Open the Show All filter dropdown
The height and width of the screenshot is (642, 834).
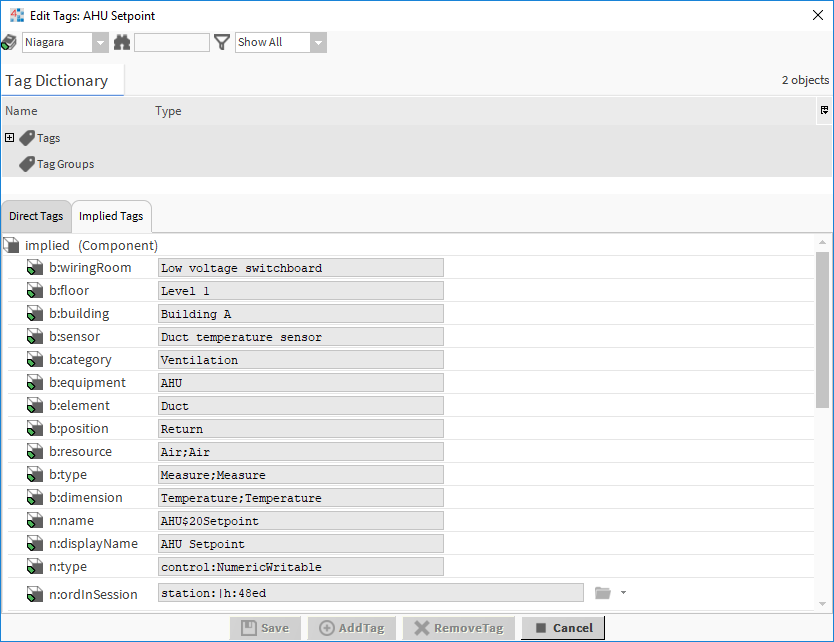coord(318,42)
